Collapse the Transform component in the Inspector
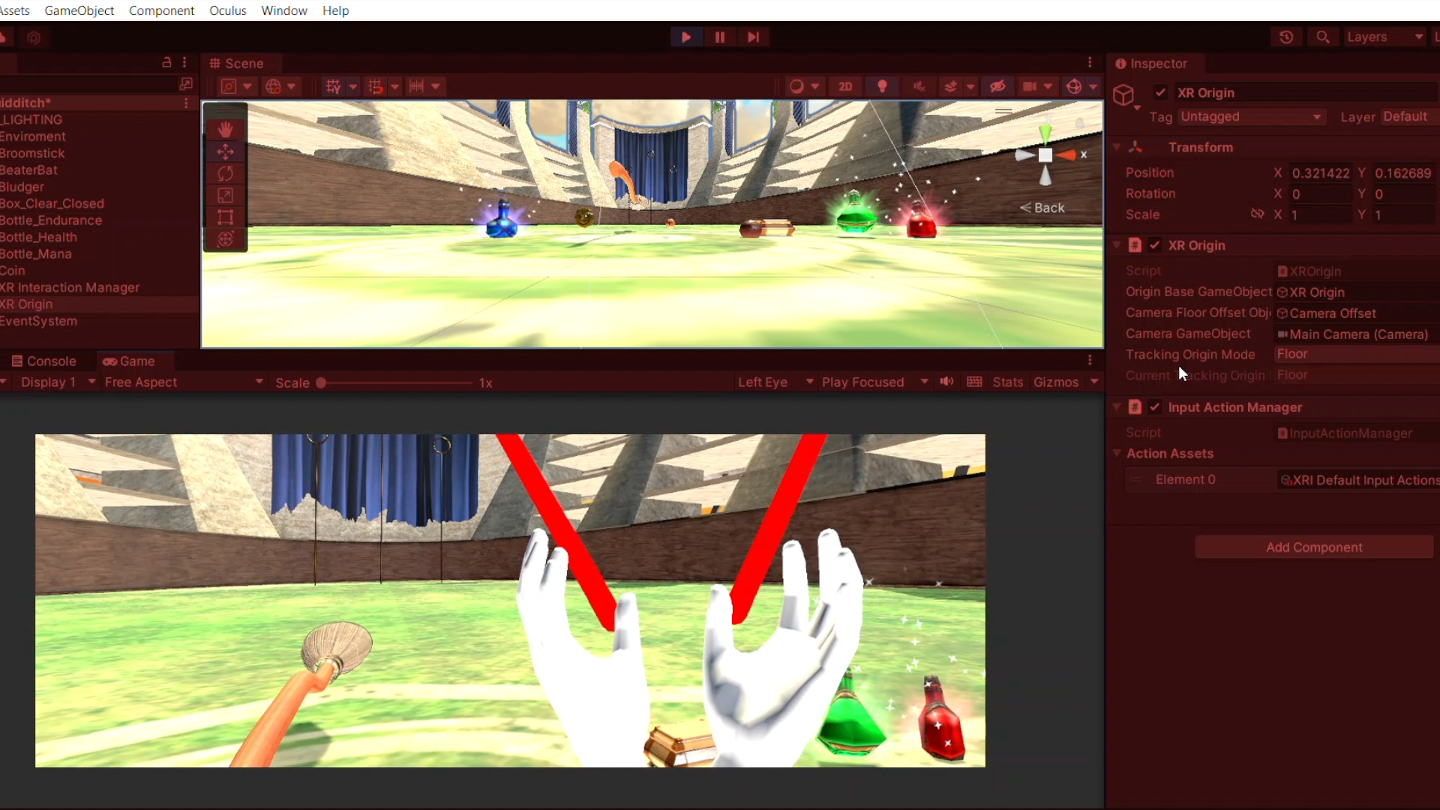 pyautogui.click(x=1117, y=147)
